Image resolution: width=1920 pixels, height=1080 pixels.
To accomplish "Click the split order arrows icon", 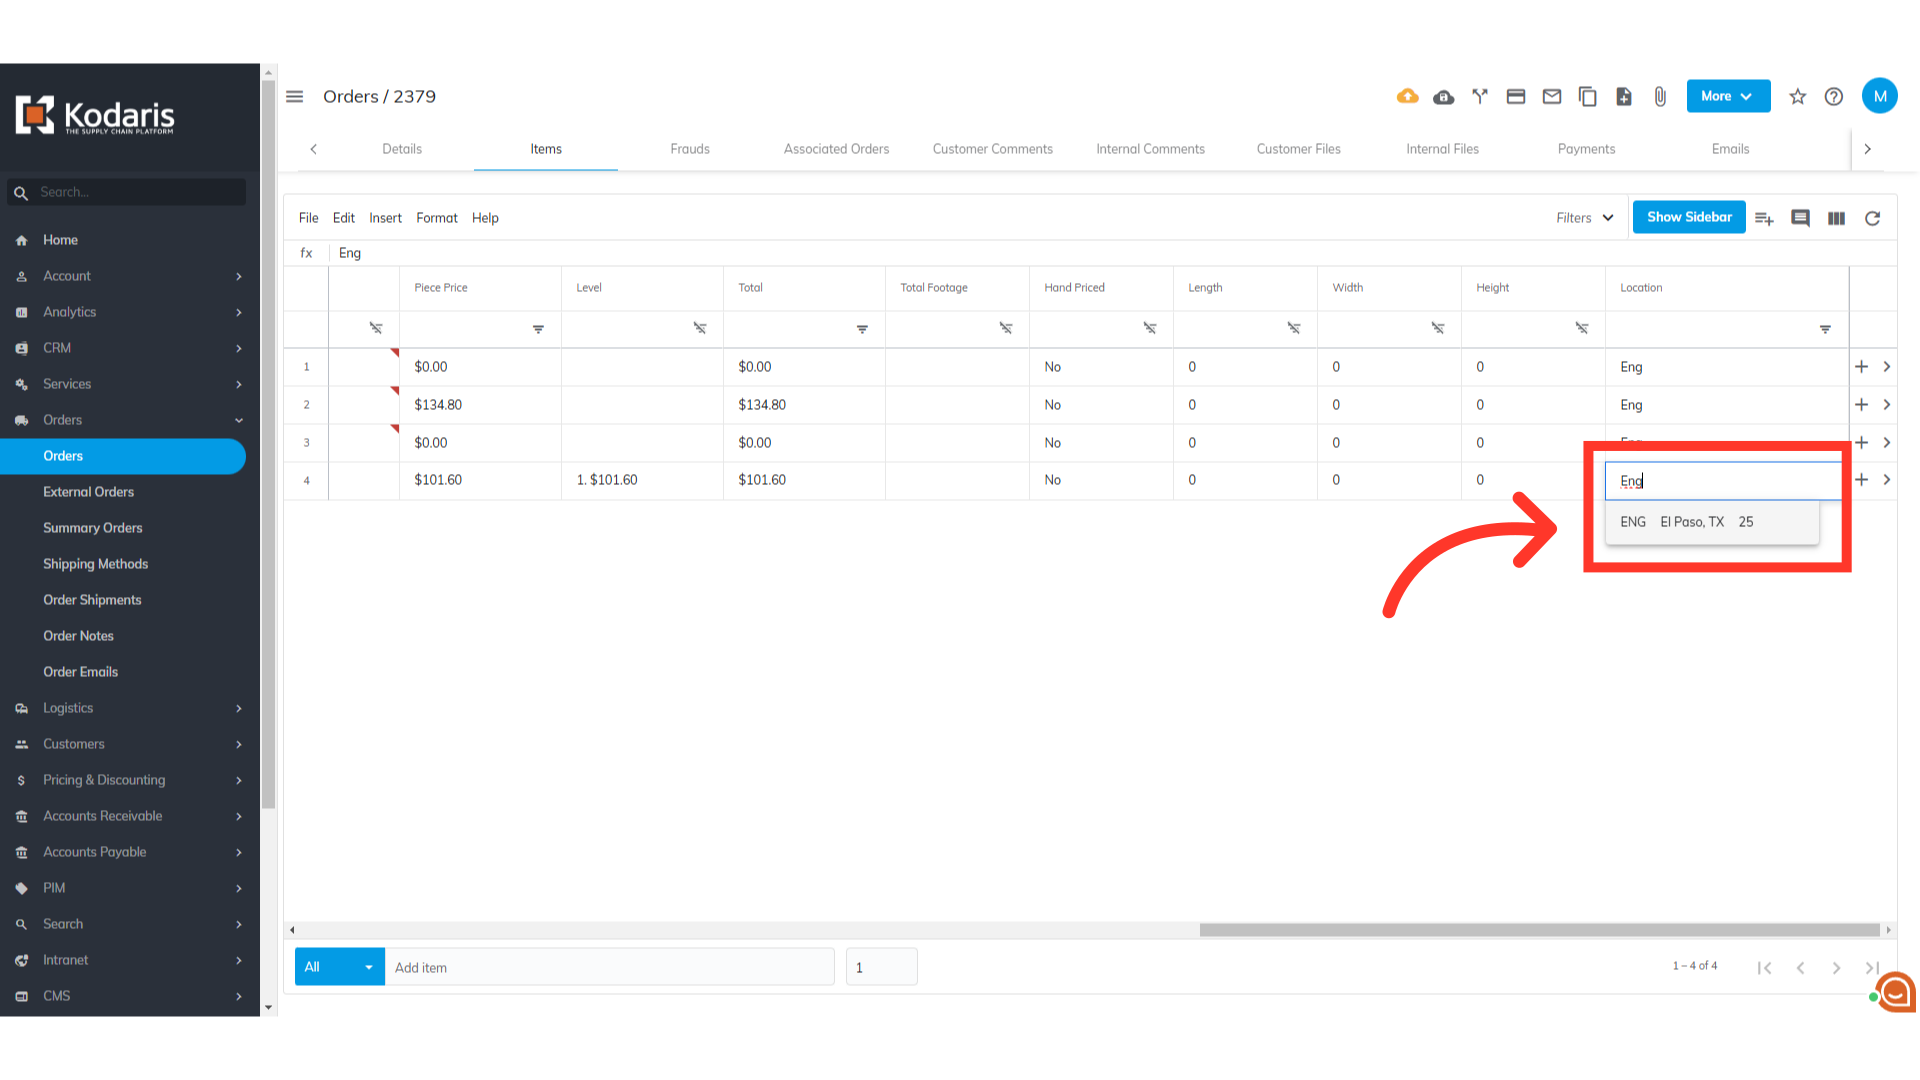I will [1480, 96].
